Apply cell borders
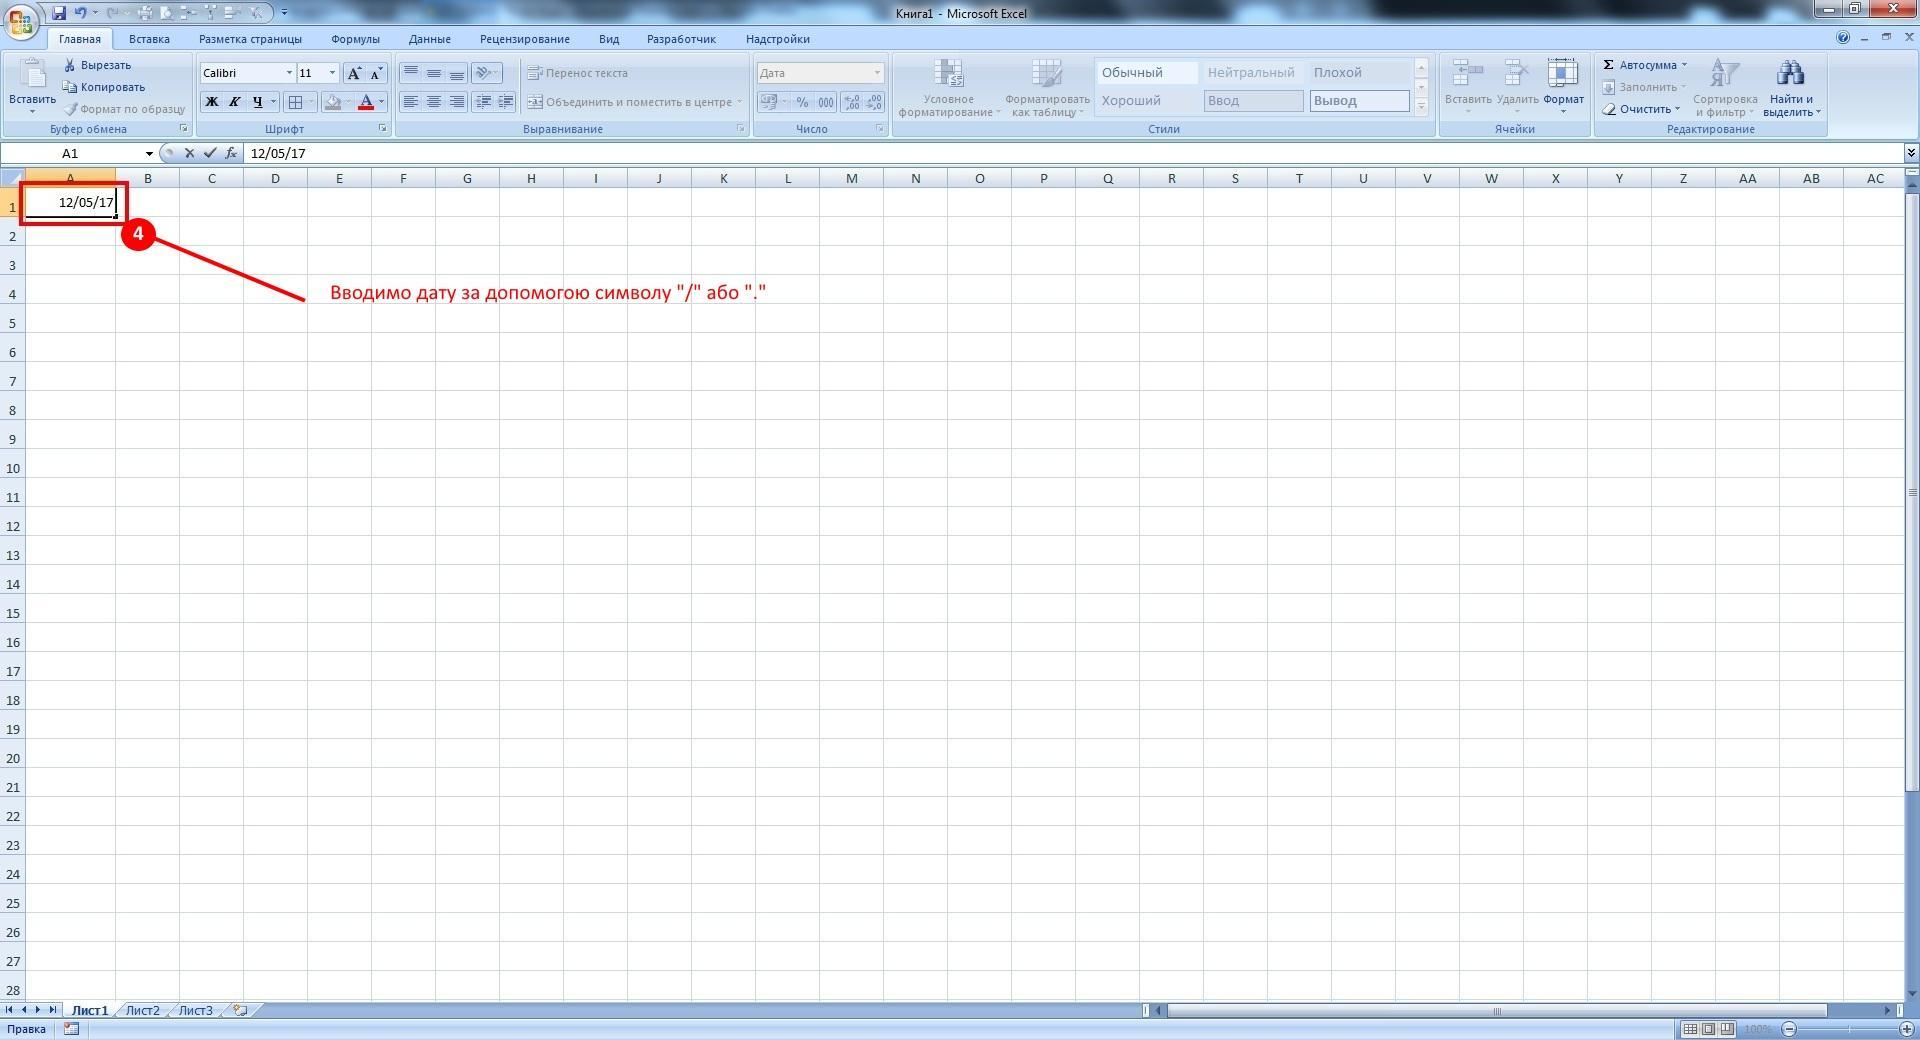 coord(295,102)
